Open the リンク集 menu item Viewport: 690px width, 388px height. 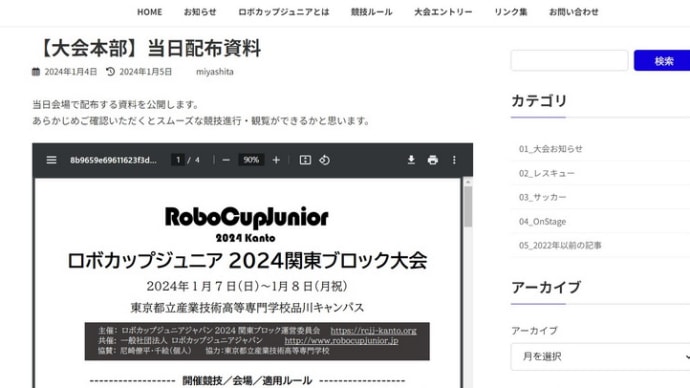(x=510, y=12)
